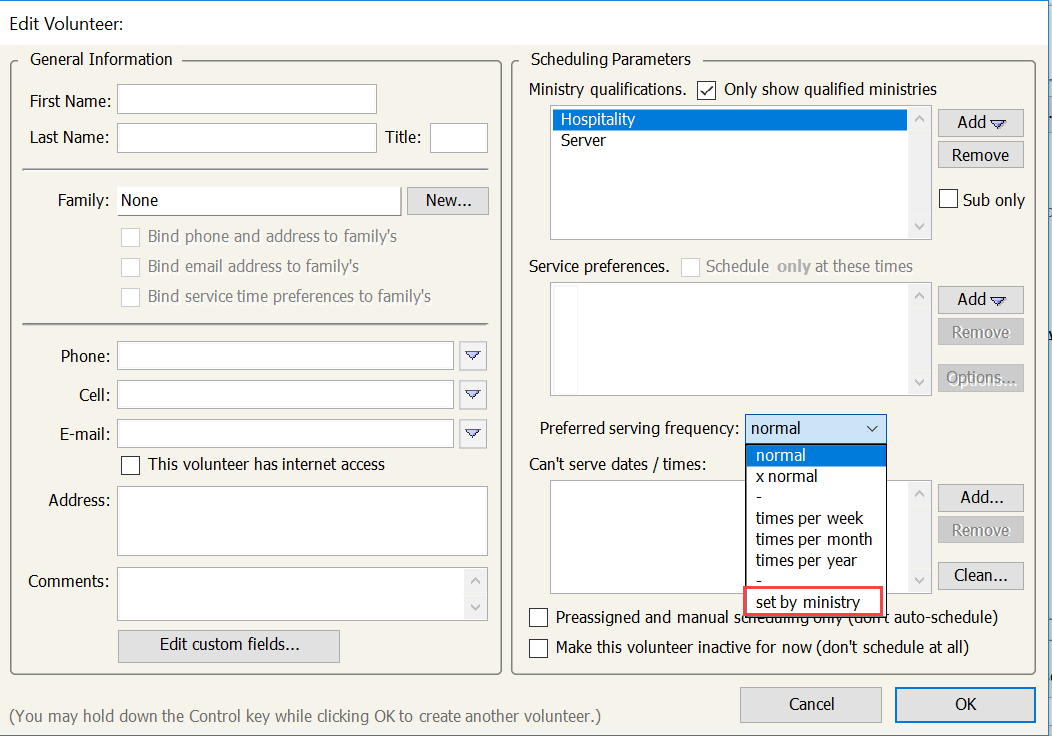Choose 'times per month' frequency option
1052x736 pixels.
[813, 539]
